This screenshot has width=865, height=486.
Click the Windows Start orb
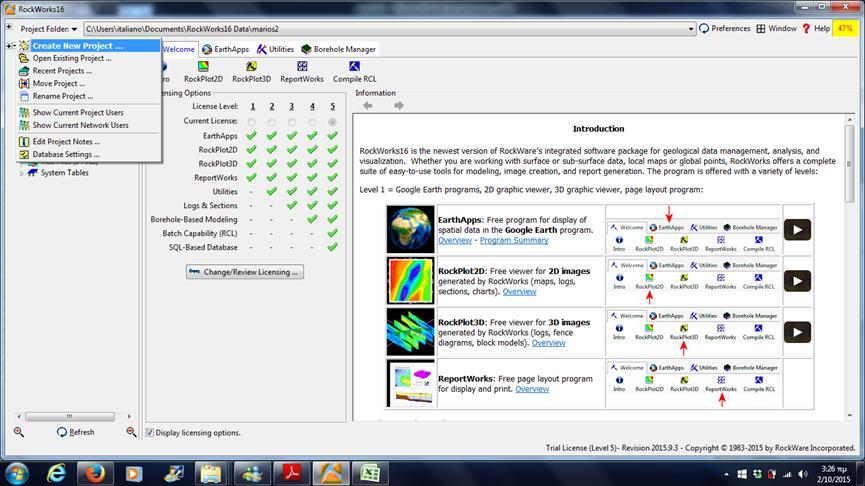tap(16, 474)
